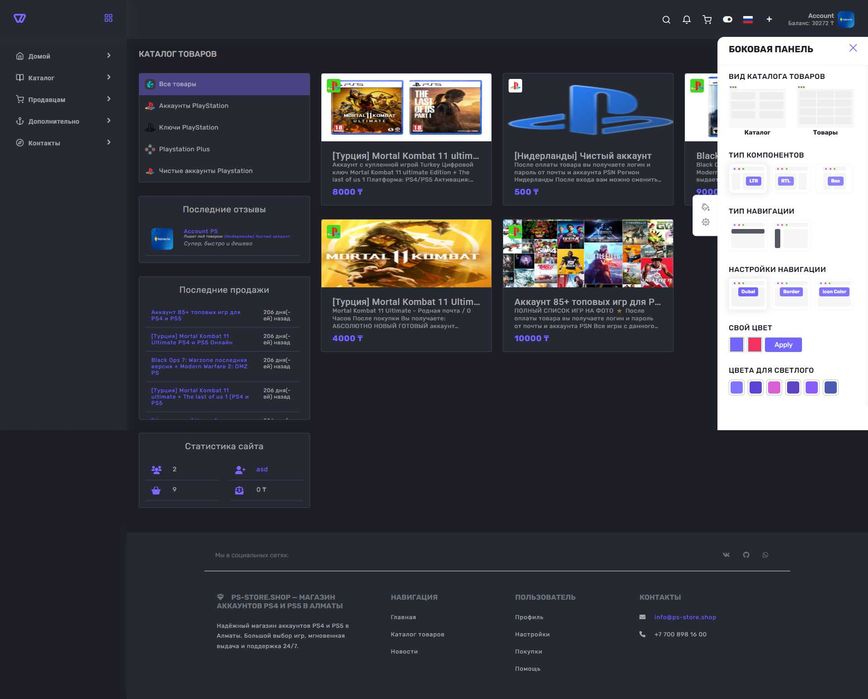Open the shopping cart icon
Viewport: 868px width, 699px height.
point(707,19)
